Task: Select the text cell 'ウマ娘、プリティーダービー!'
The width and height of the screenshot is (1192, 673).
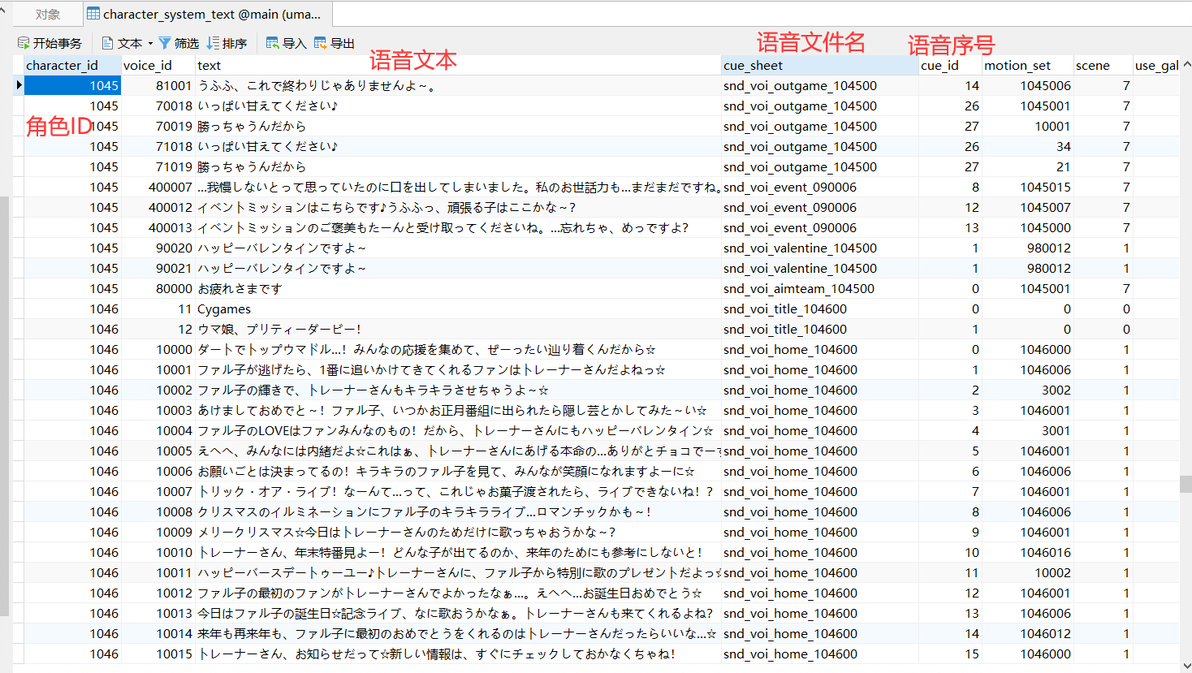Action: coord(458,329)
